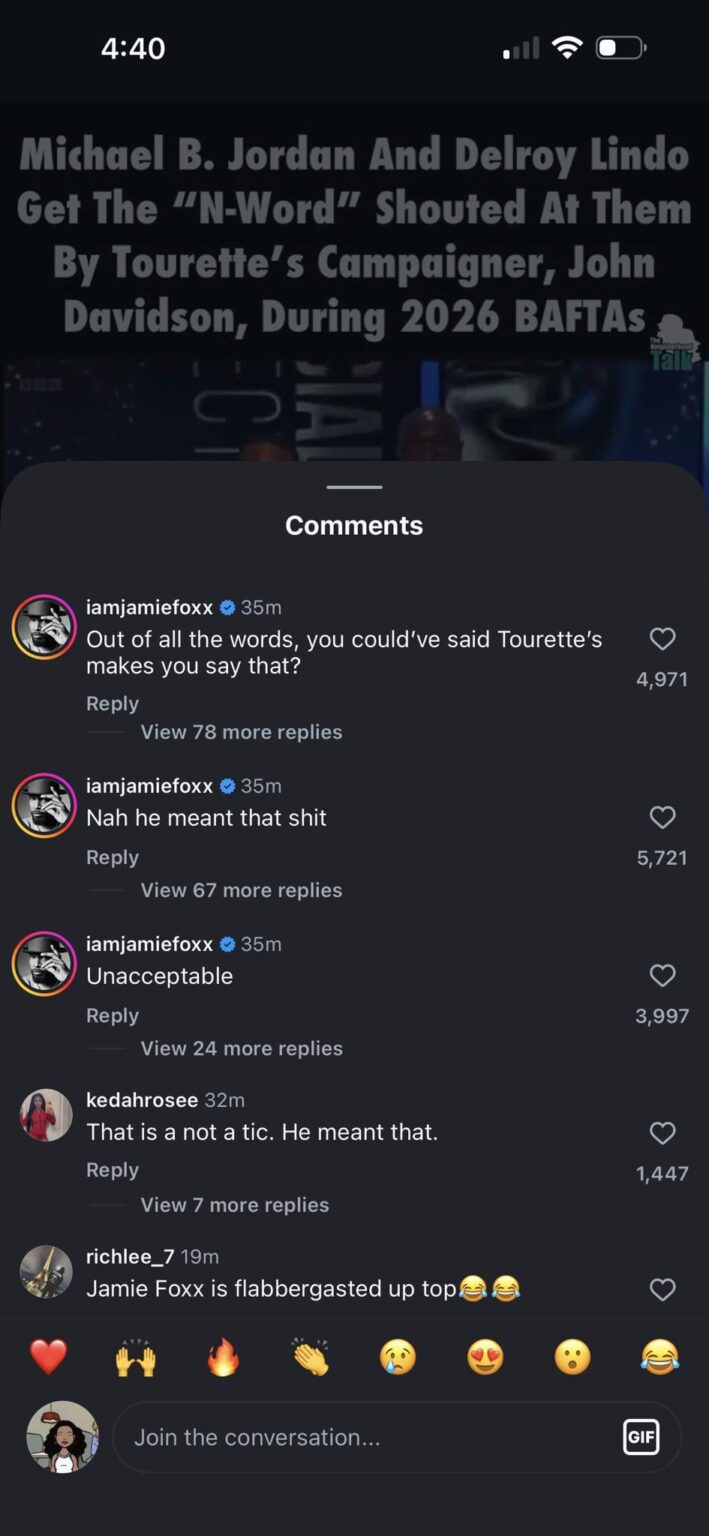Reply to the "Unacceptable" comment

tap(112, 1015)
